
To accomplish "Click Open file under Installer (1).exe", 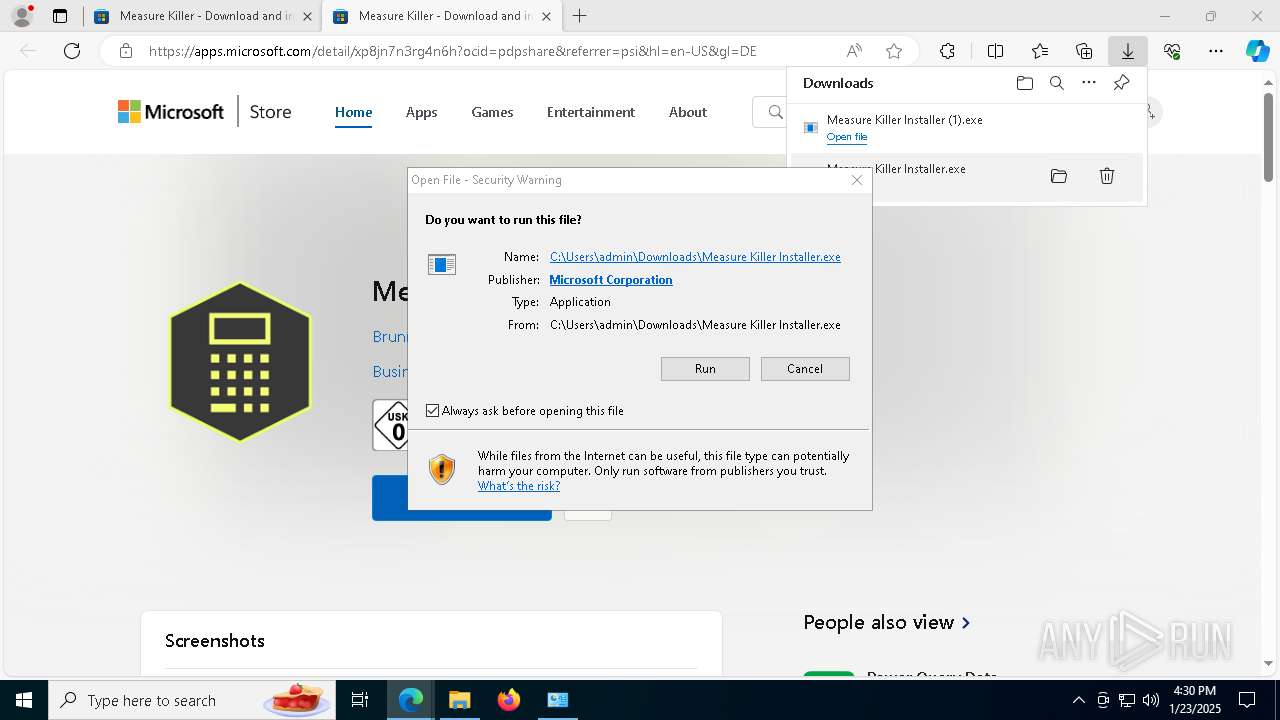I will (846, 137).
